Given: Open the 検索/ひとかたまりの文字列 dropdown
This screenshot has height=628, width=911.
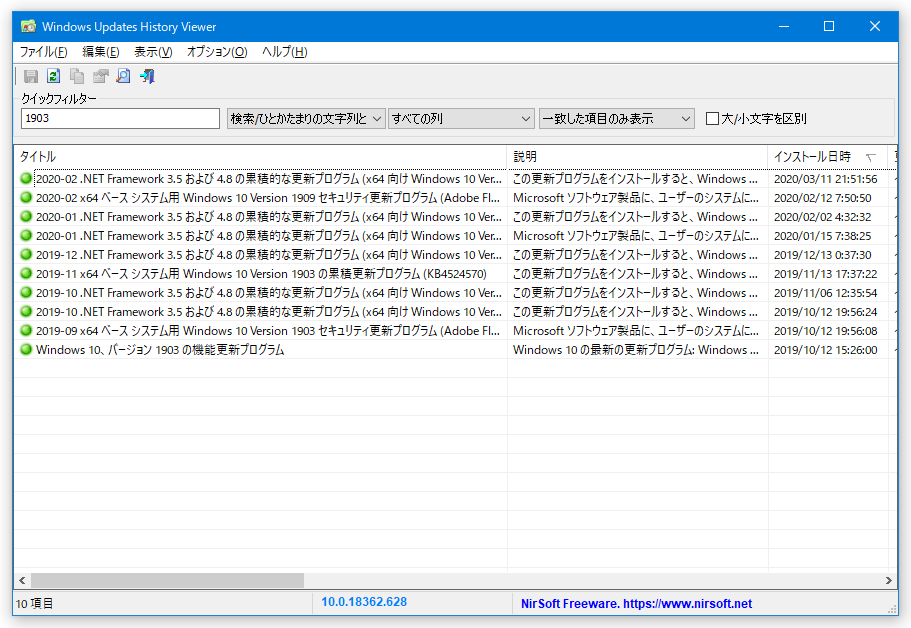Looking at the screenshot, I should (x=306, y=119).
